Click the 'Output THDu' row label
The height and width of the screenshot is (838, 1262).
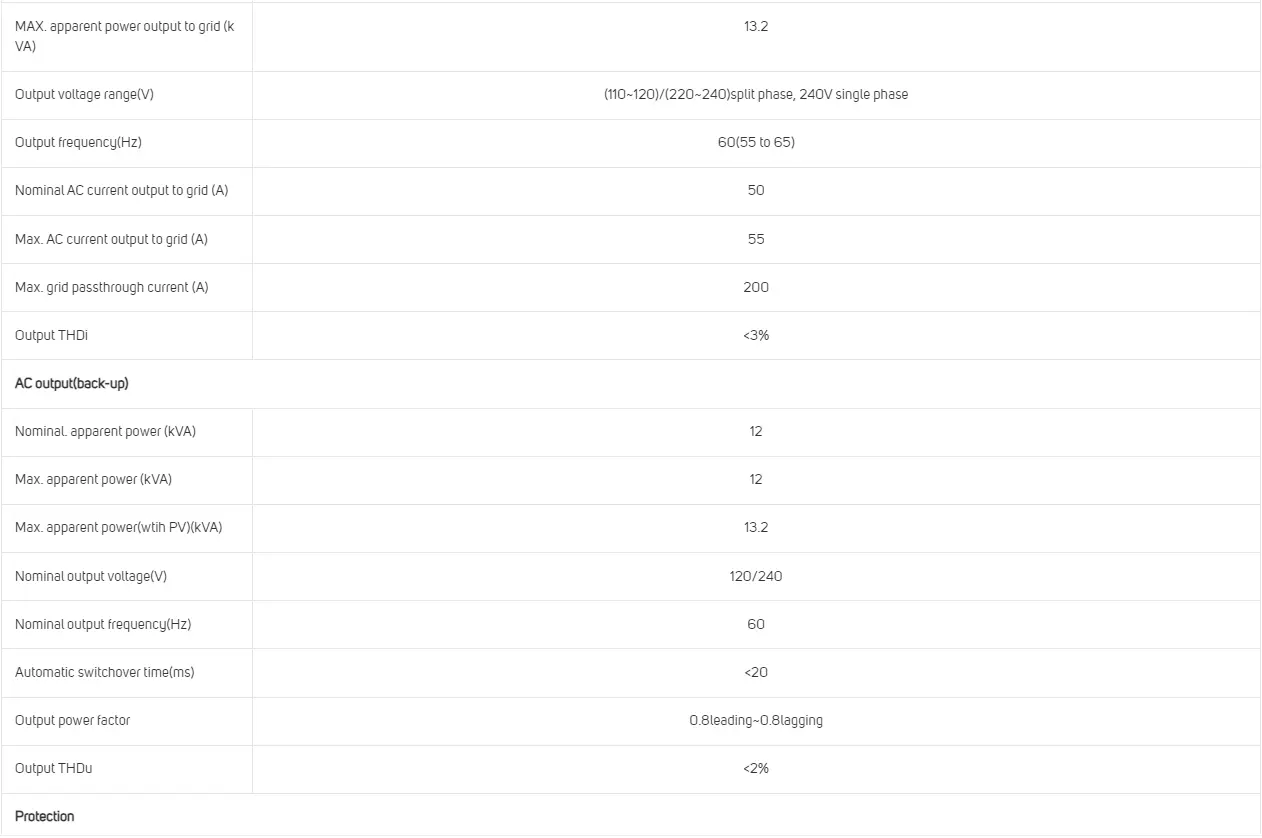(x=53, y=768)
